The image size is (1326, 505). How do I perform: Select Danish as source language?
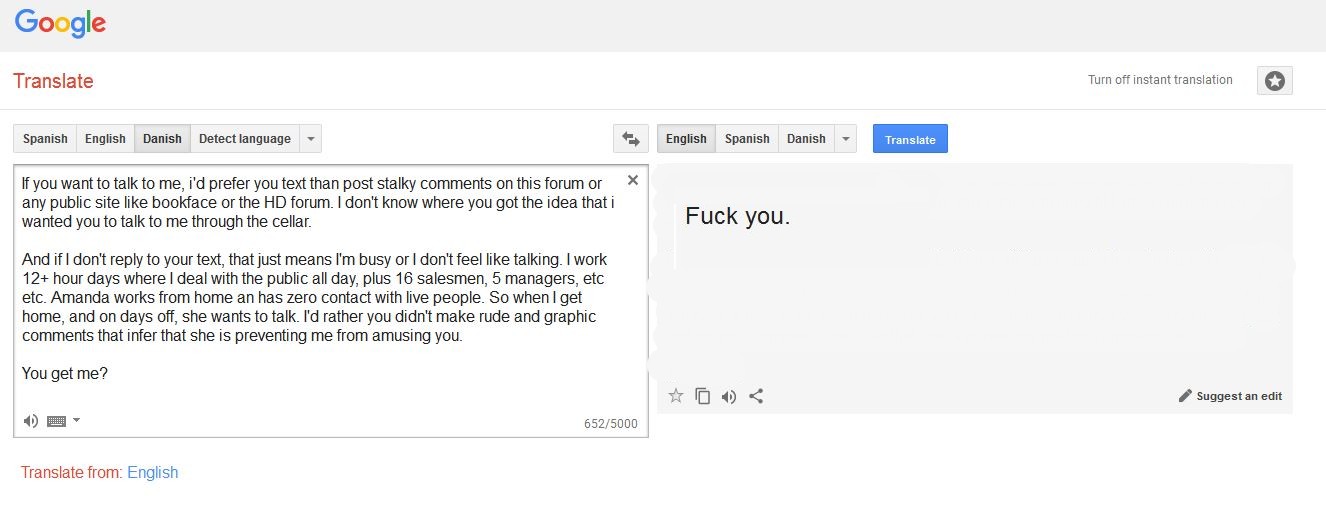[x=162, y=139]
